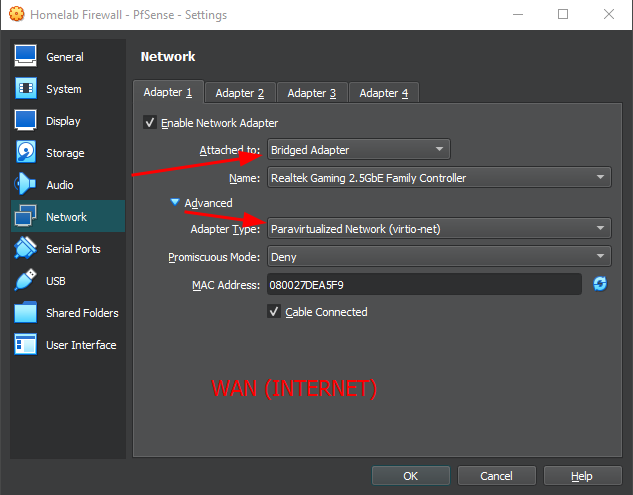The width and height of the screenshot is (633, 495).
Task: Click the Shared Folders folder icon
Action: click(x=25, y=312)
